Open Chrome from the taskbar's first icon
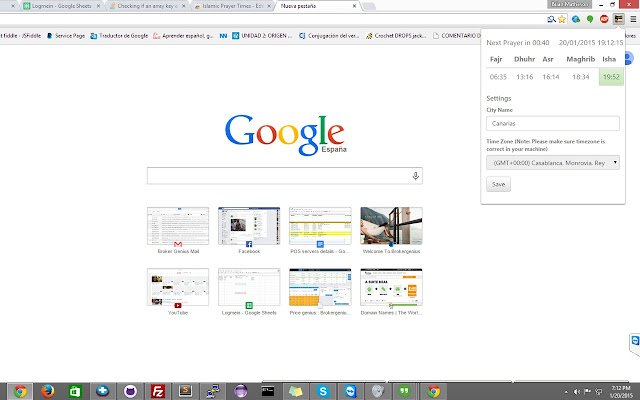Image resolution: width=640 pixels, height=400 pixels. (20, 391)
